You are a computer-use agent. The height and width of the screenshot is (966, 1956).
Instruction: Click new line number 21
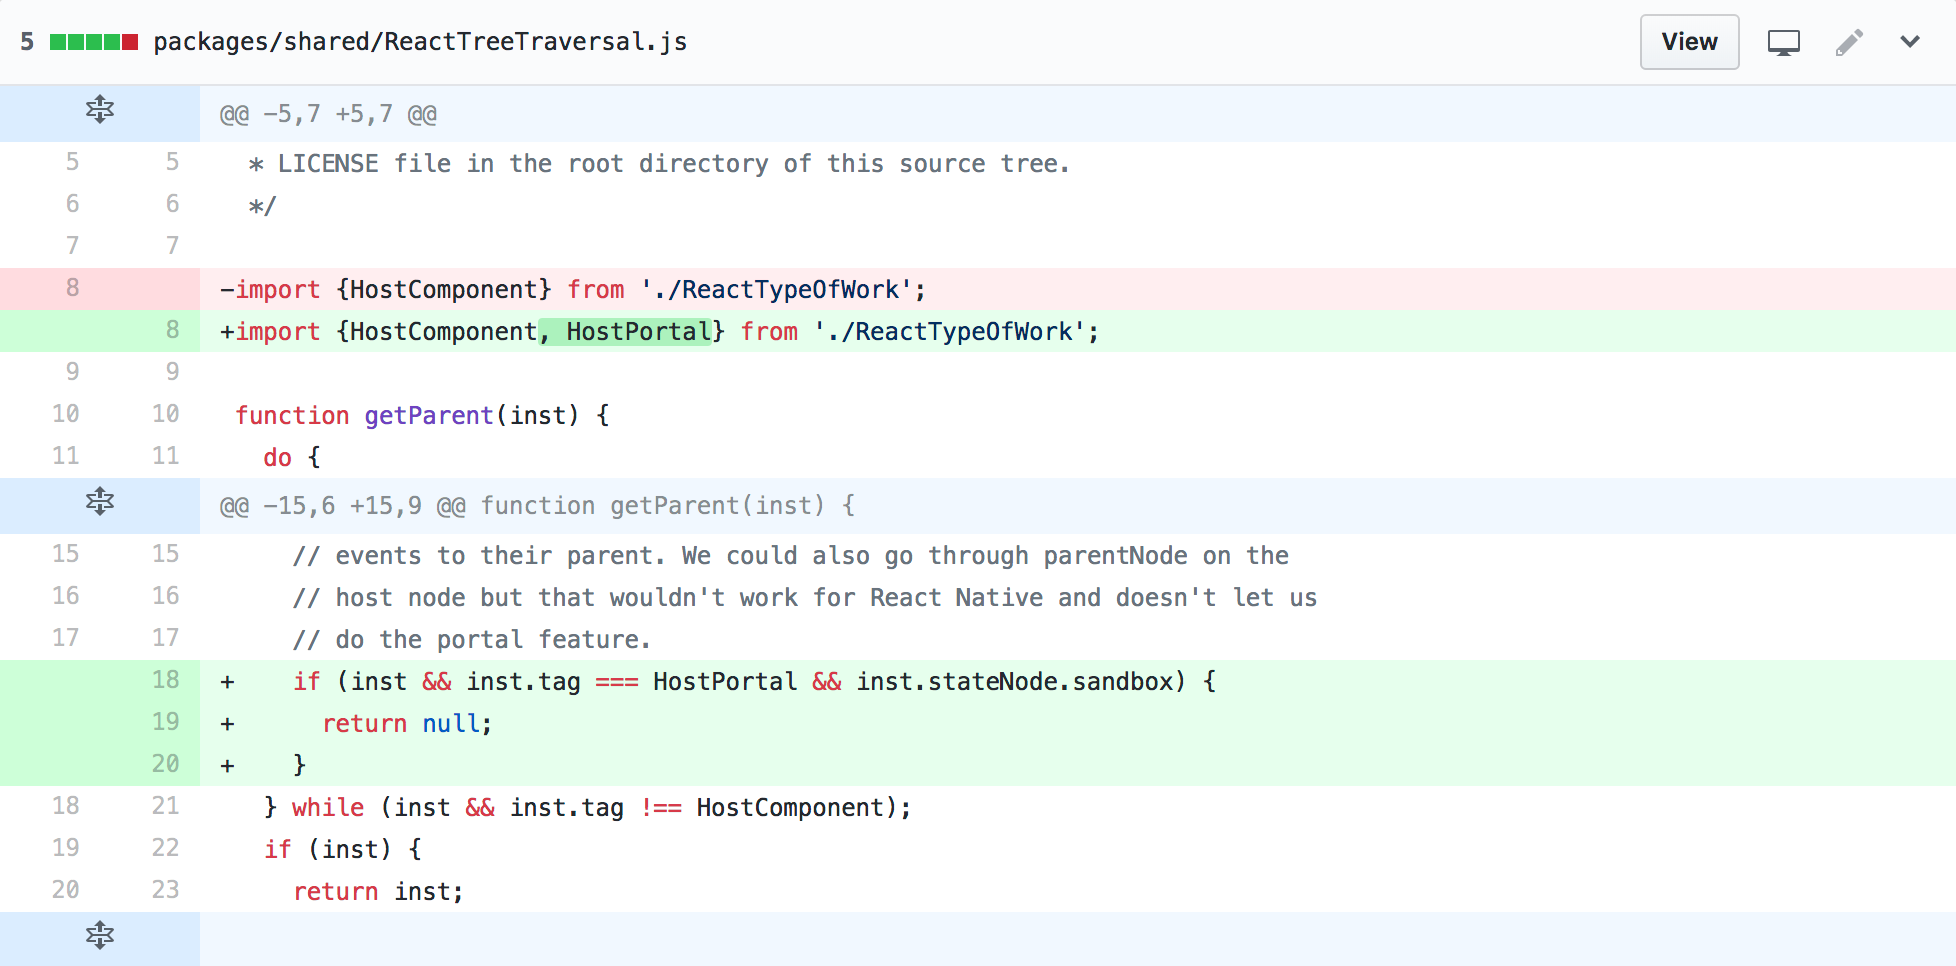165,806
